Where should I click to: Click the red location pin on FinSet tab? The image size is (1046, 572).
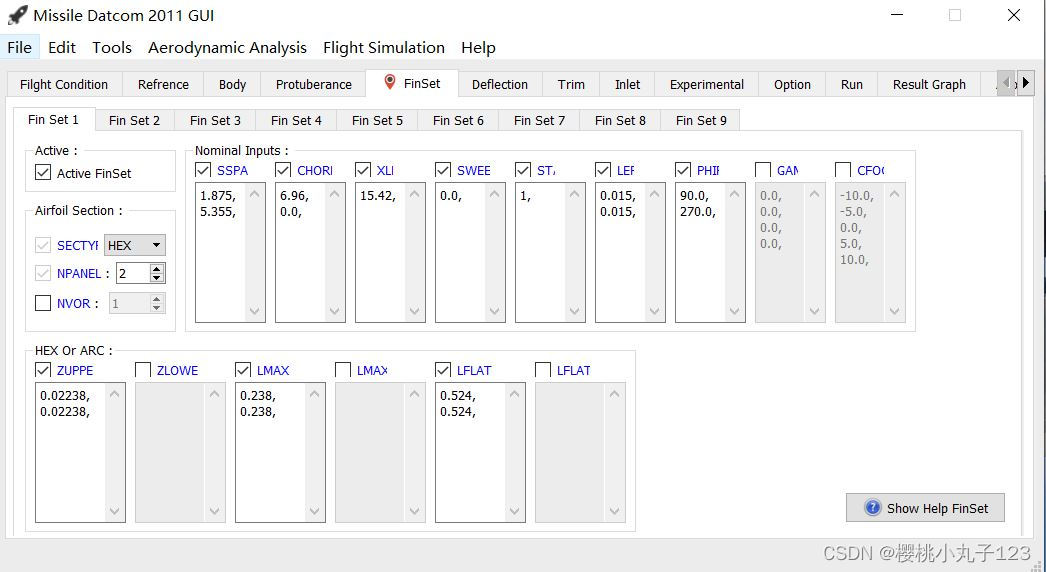click(x=390, y=82)
